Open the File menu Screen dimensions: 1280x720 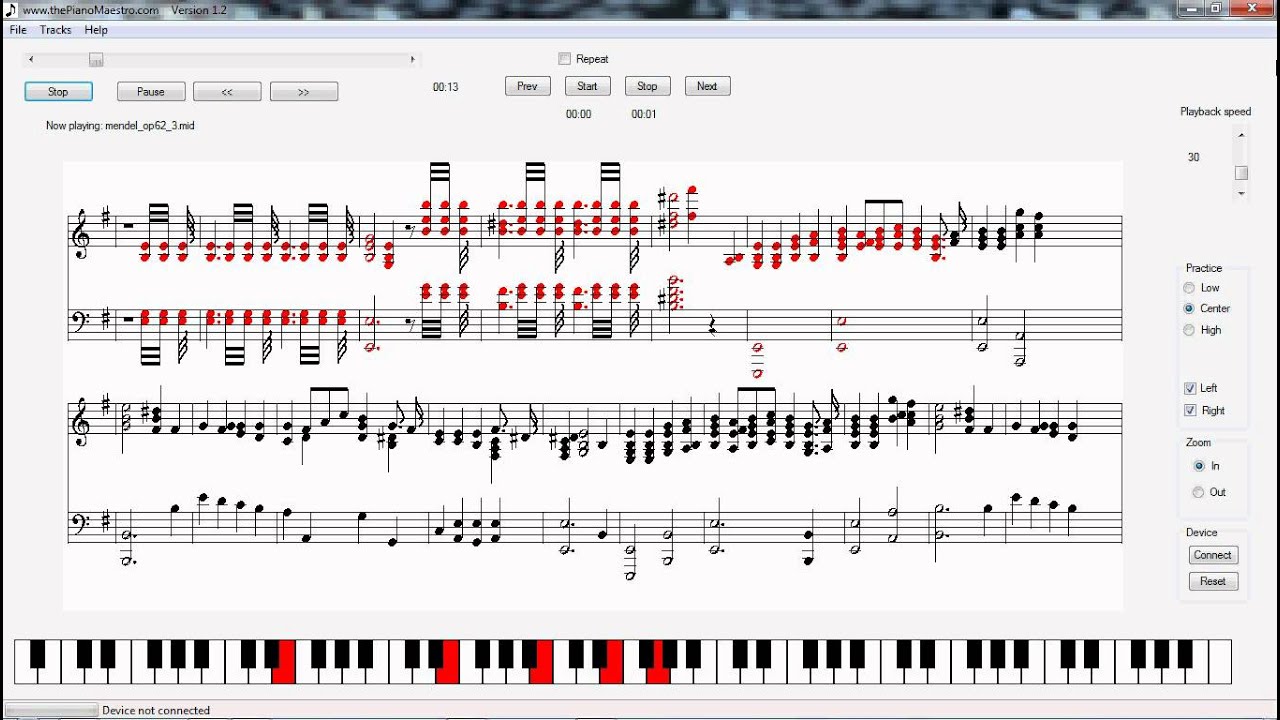18,30
